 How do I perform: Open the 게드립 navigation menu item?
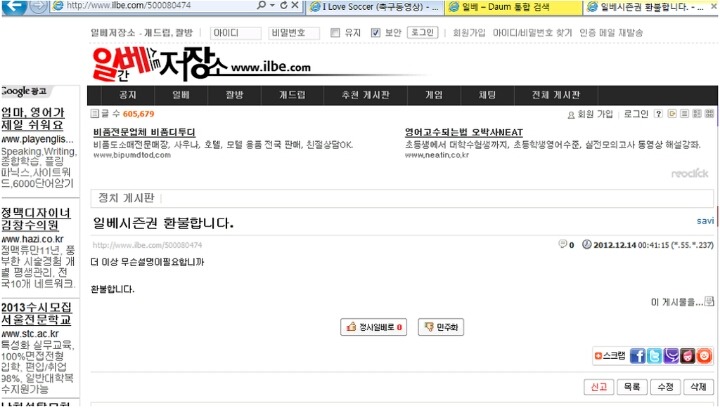[292, 95]
